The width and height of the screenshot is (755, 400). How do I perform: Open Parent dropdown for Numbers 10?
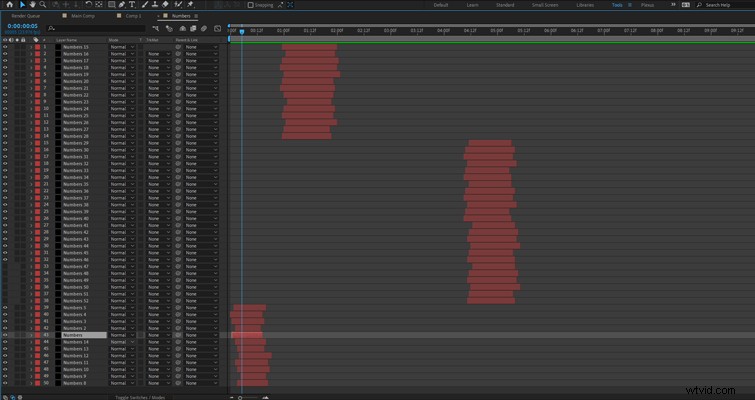point(201,369)
